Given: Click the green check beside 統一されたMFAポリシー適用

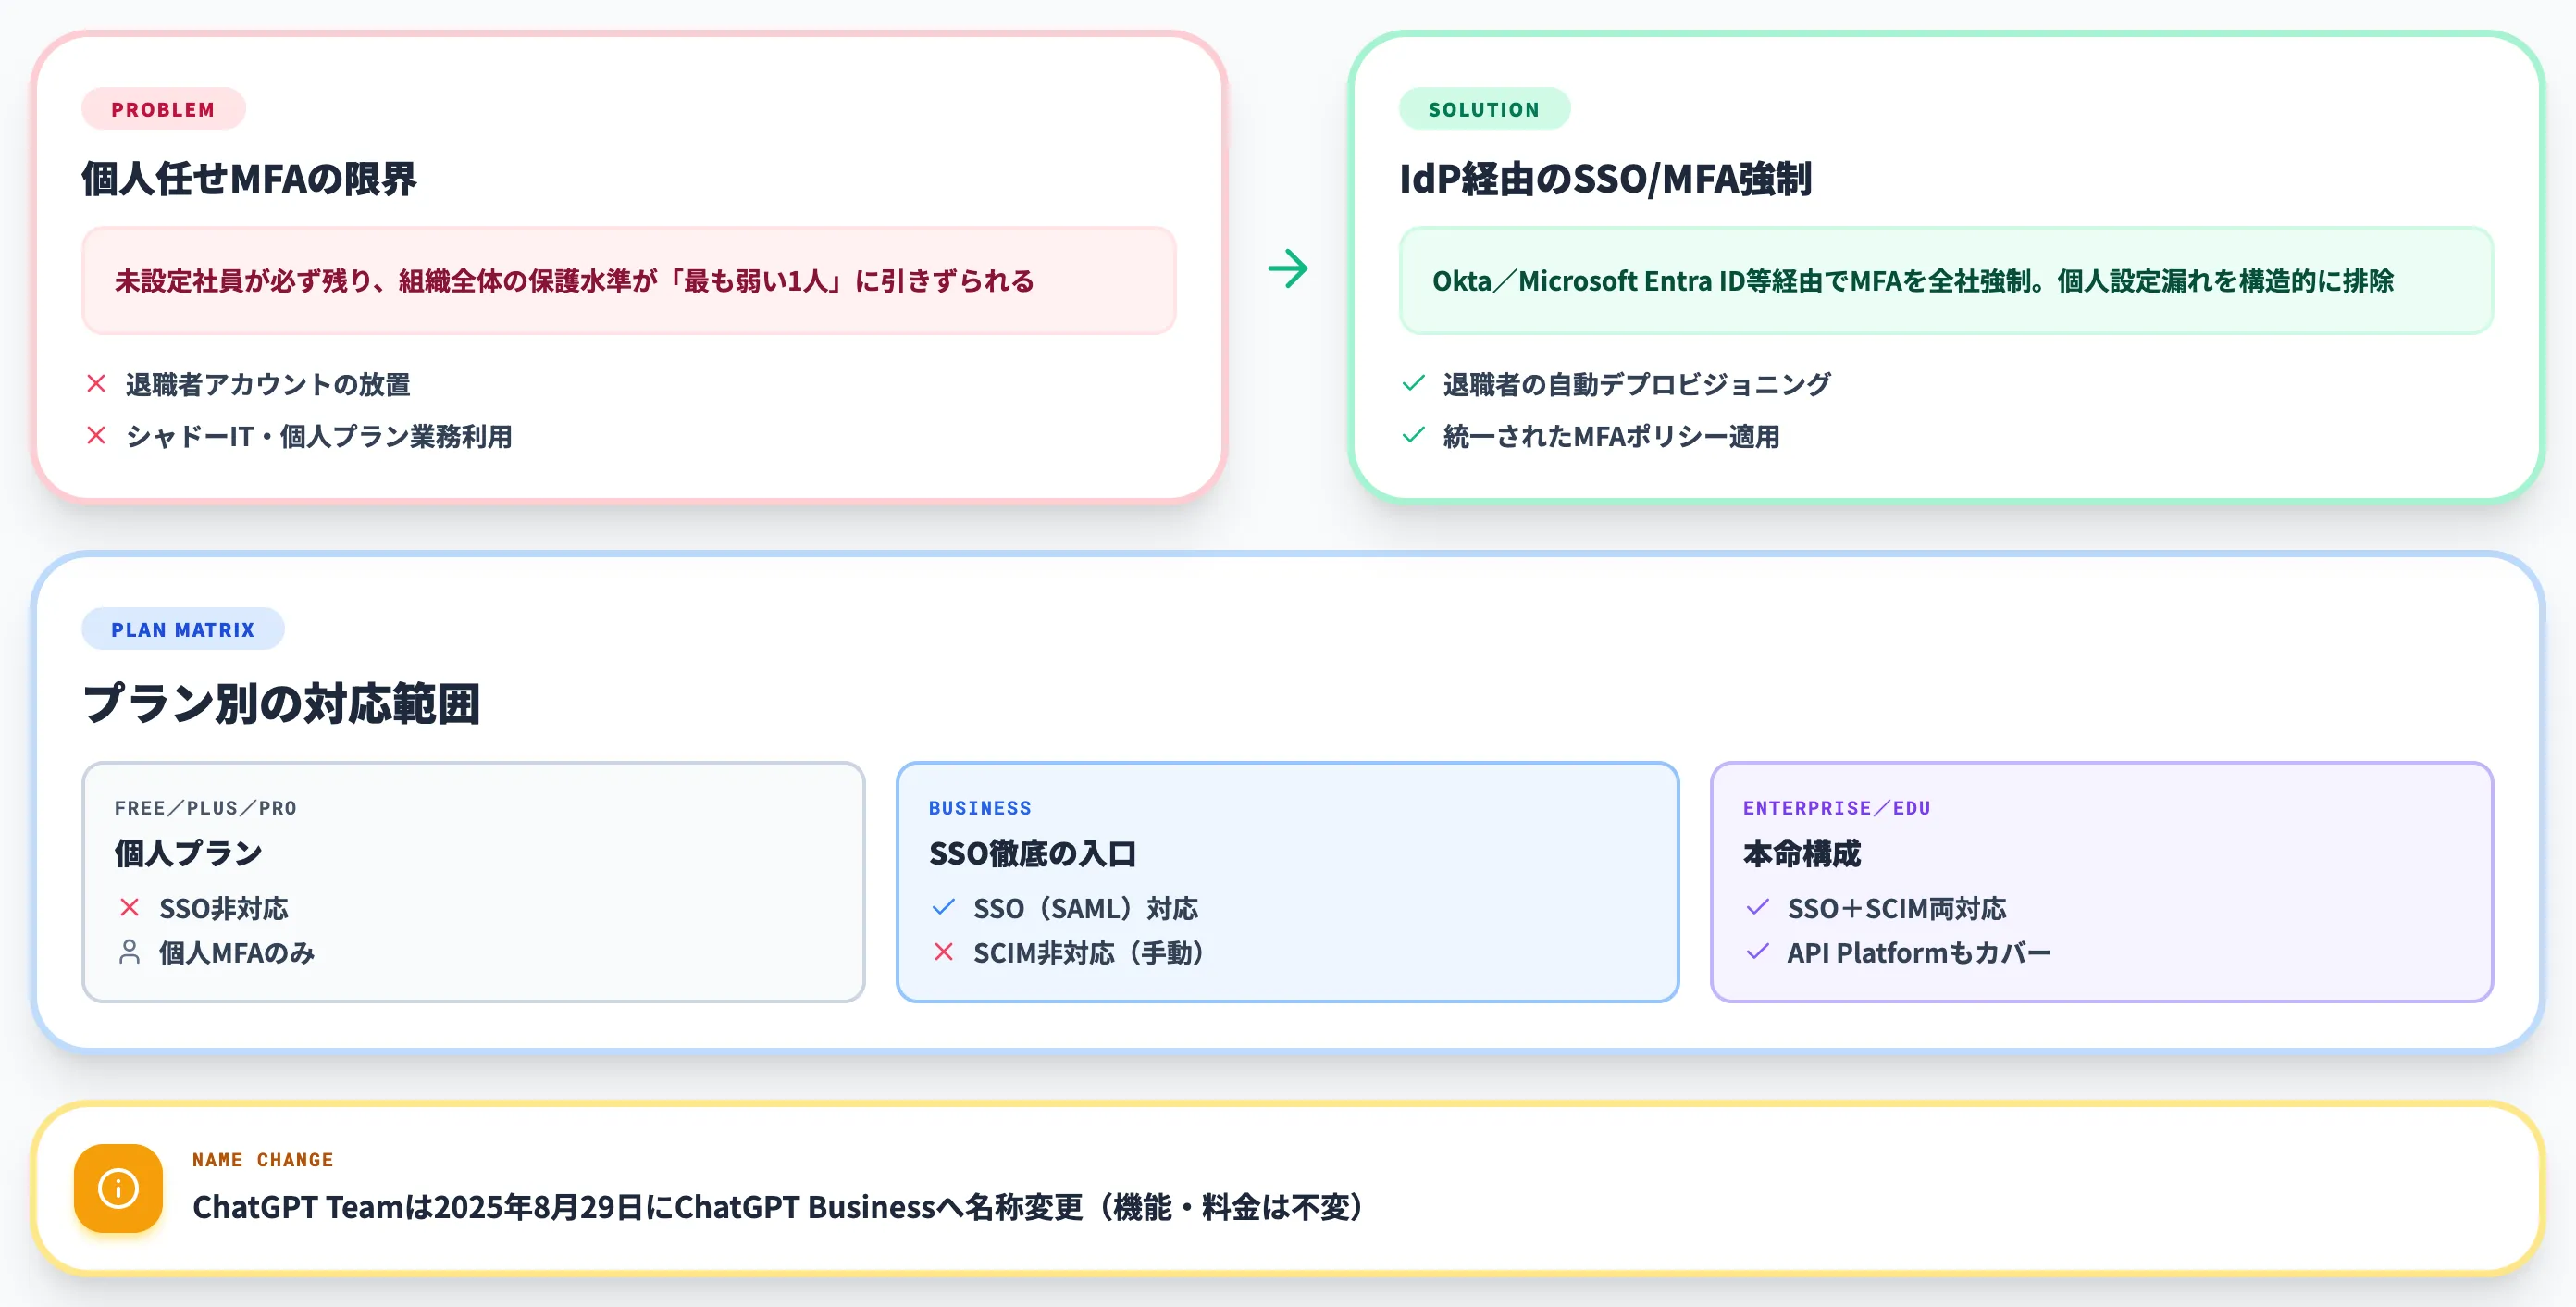Looking at the screenshot, I should click(x=1413, y=436).
